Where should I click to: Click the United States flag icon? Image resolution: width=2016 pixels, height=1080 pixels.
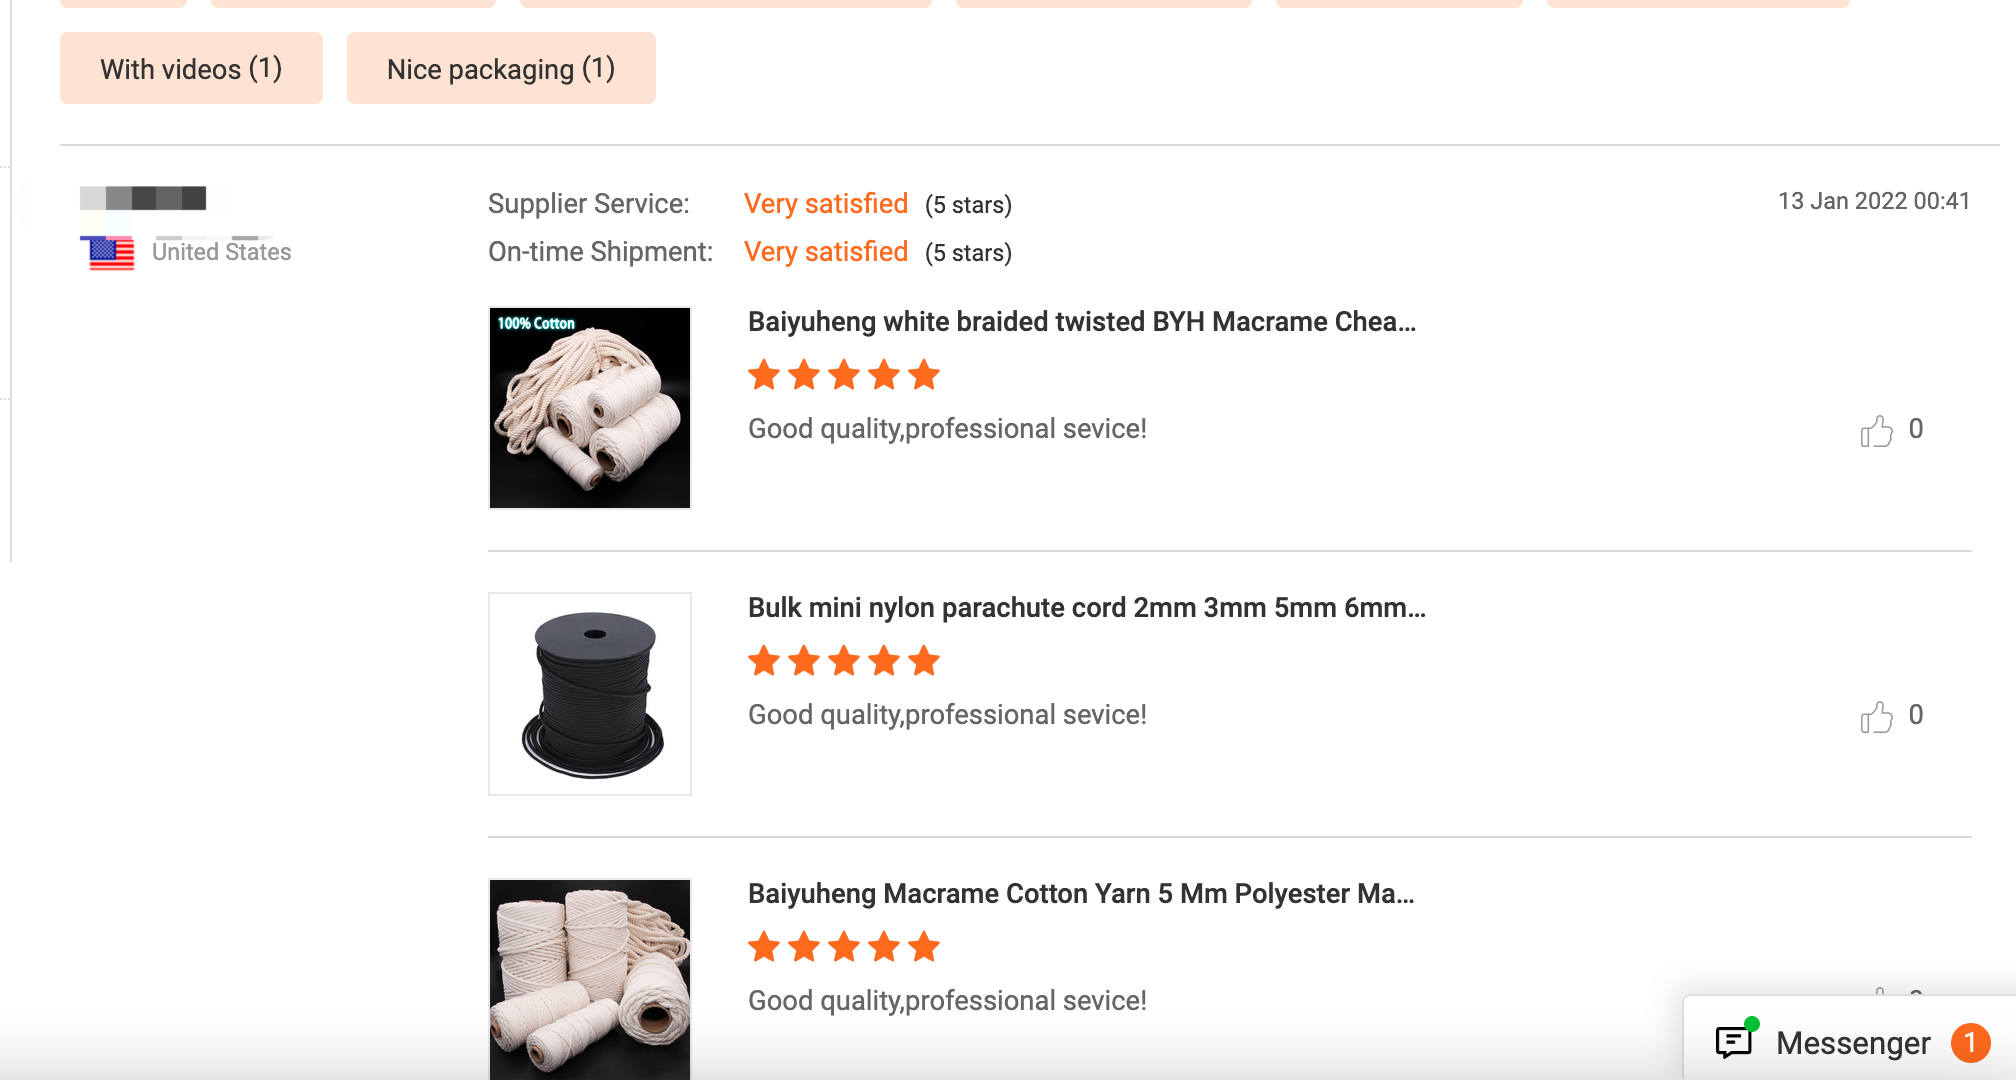click(x=107, y=253)
